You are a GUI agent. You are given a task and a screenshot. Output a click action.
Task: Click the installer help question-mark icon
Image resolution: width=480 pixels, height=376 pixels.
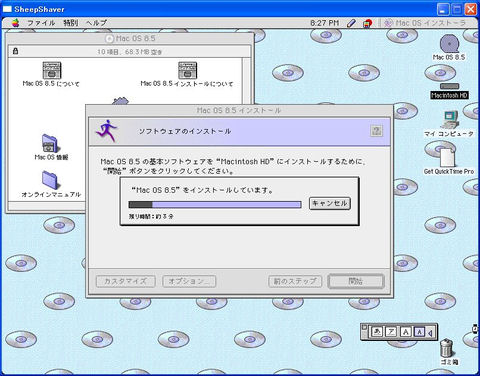coord(376,131)
